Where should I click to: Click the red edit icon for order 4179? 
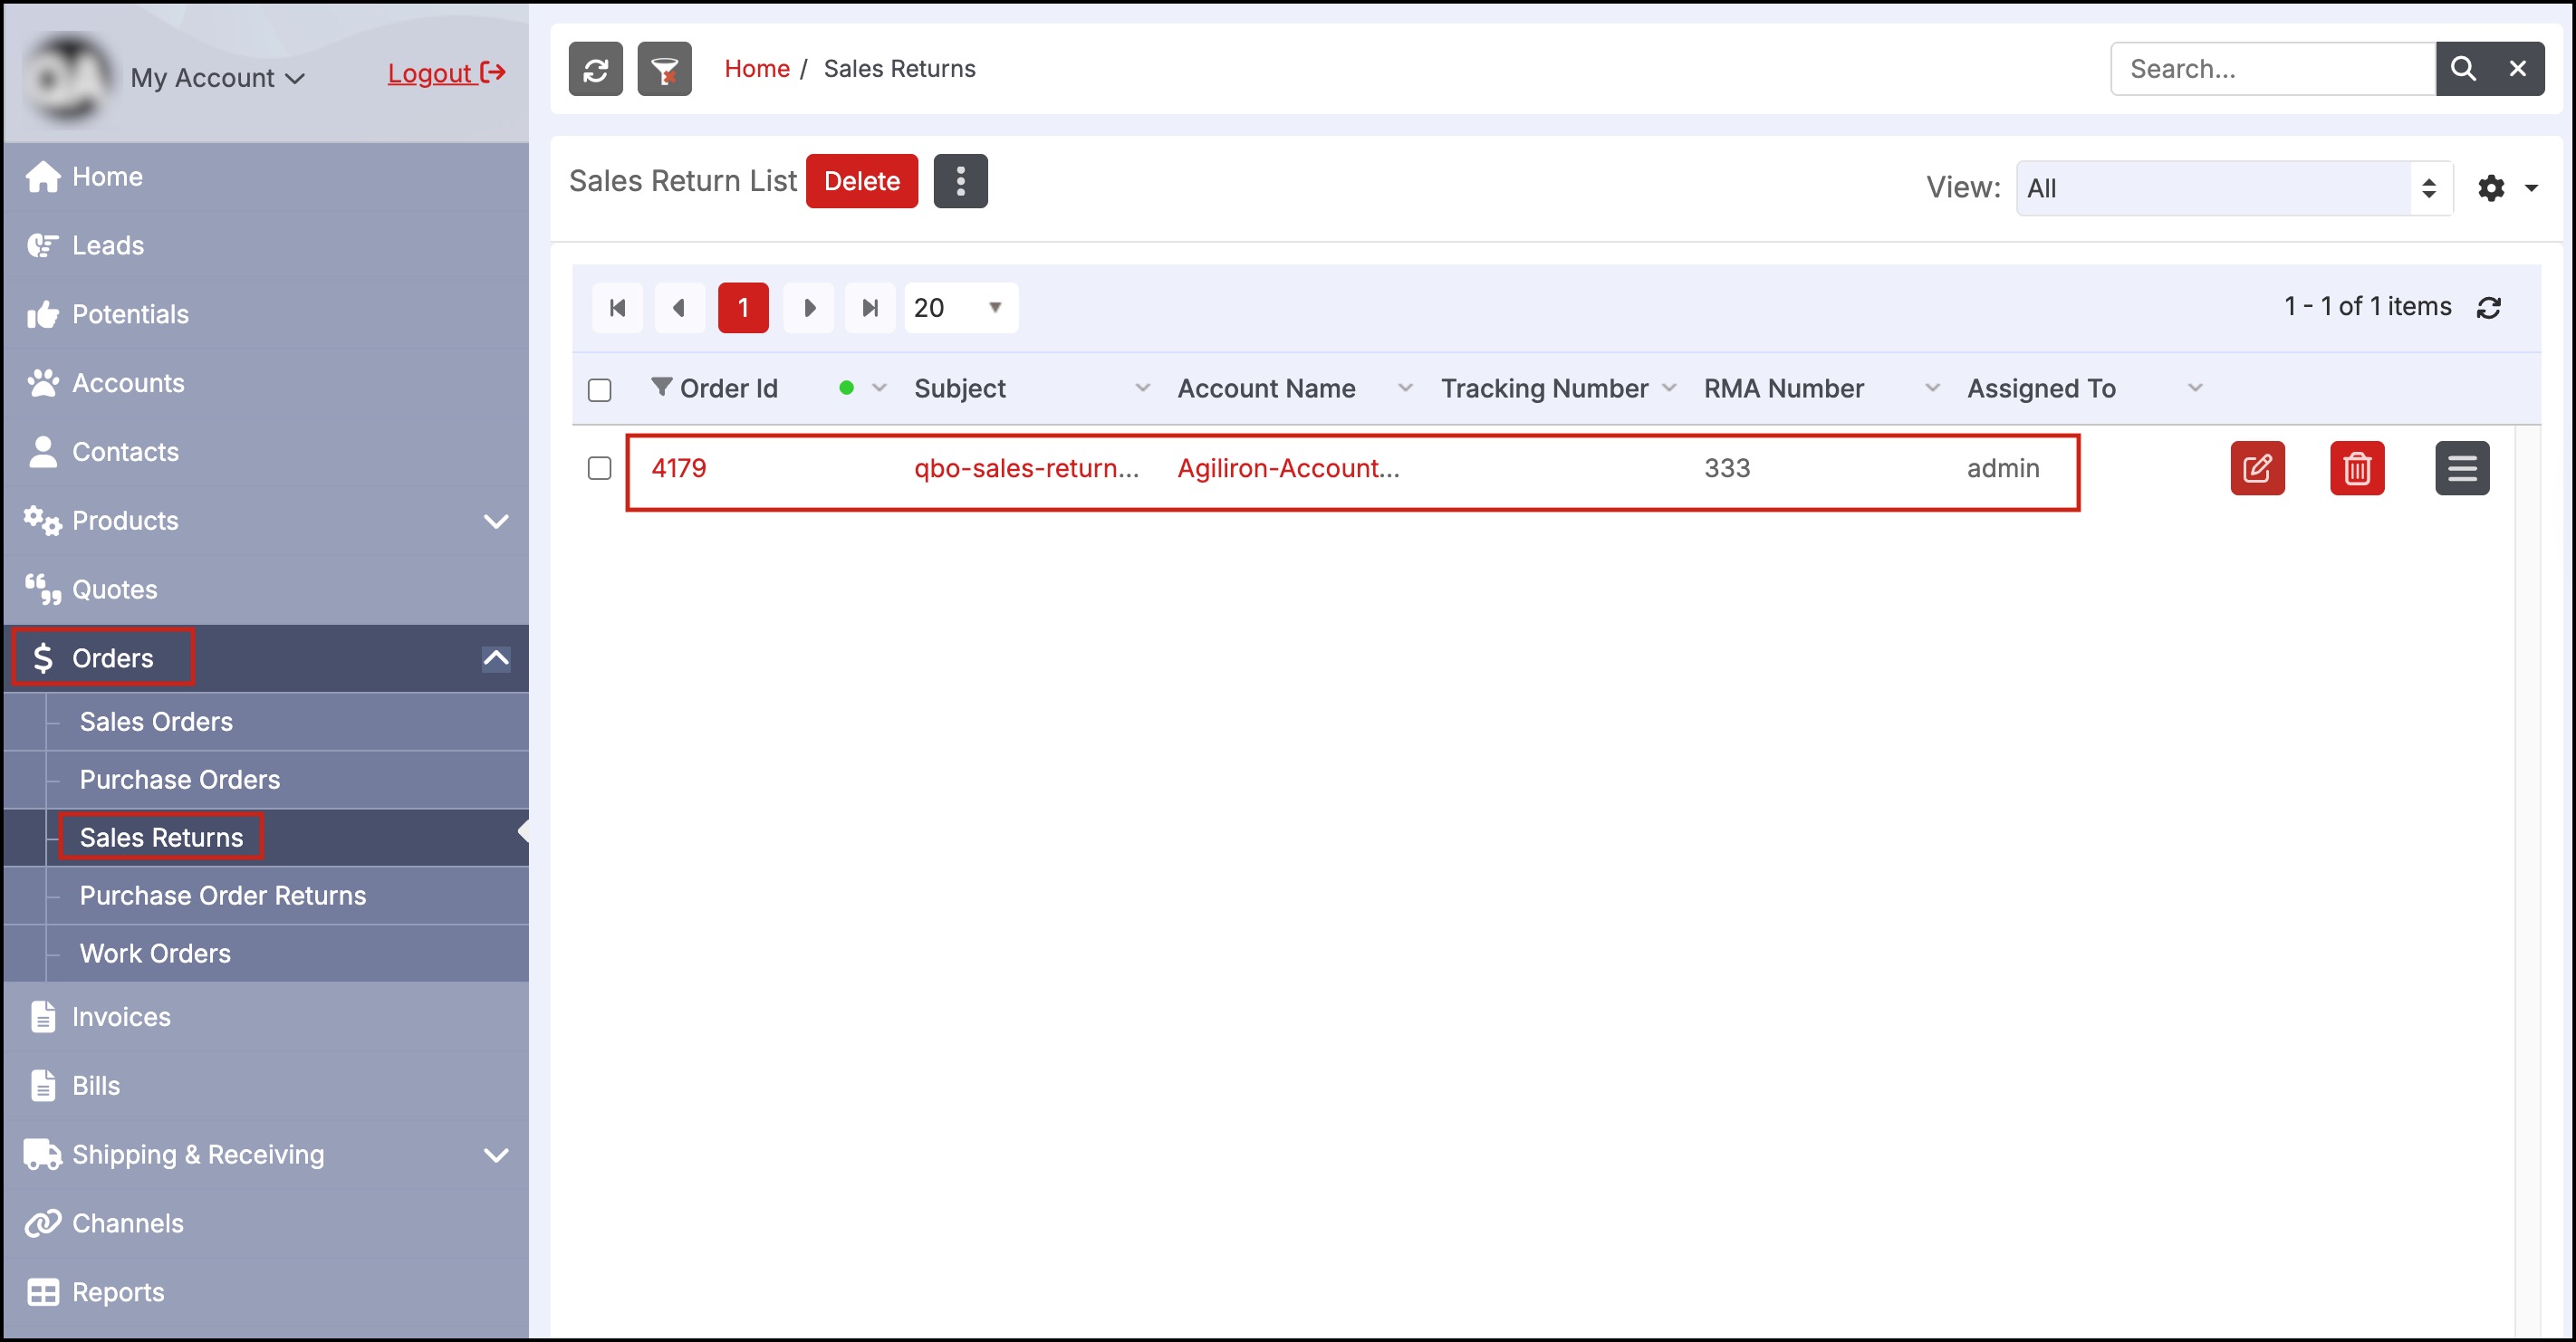point(2256,468)
